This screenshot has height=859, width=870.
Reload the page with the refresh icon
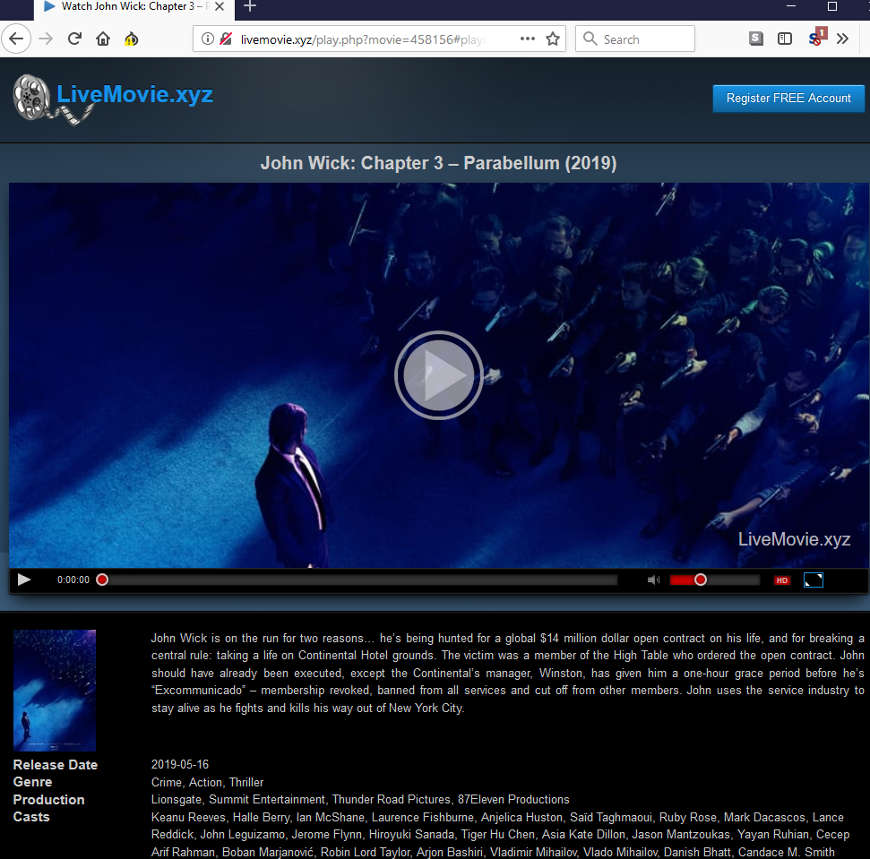74,39
